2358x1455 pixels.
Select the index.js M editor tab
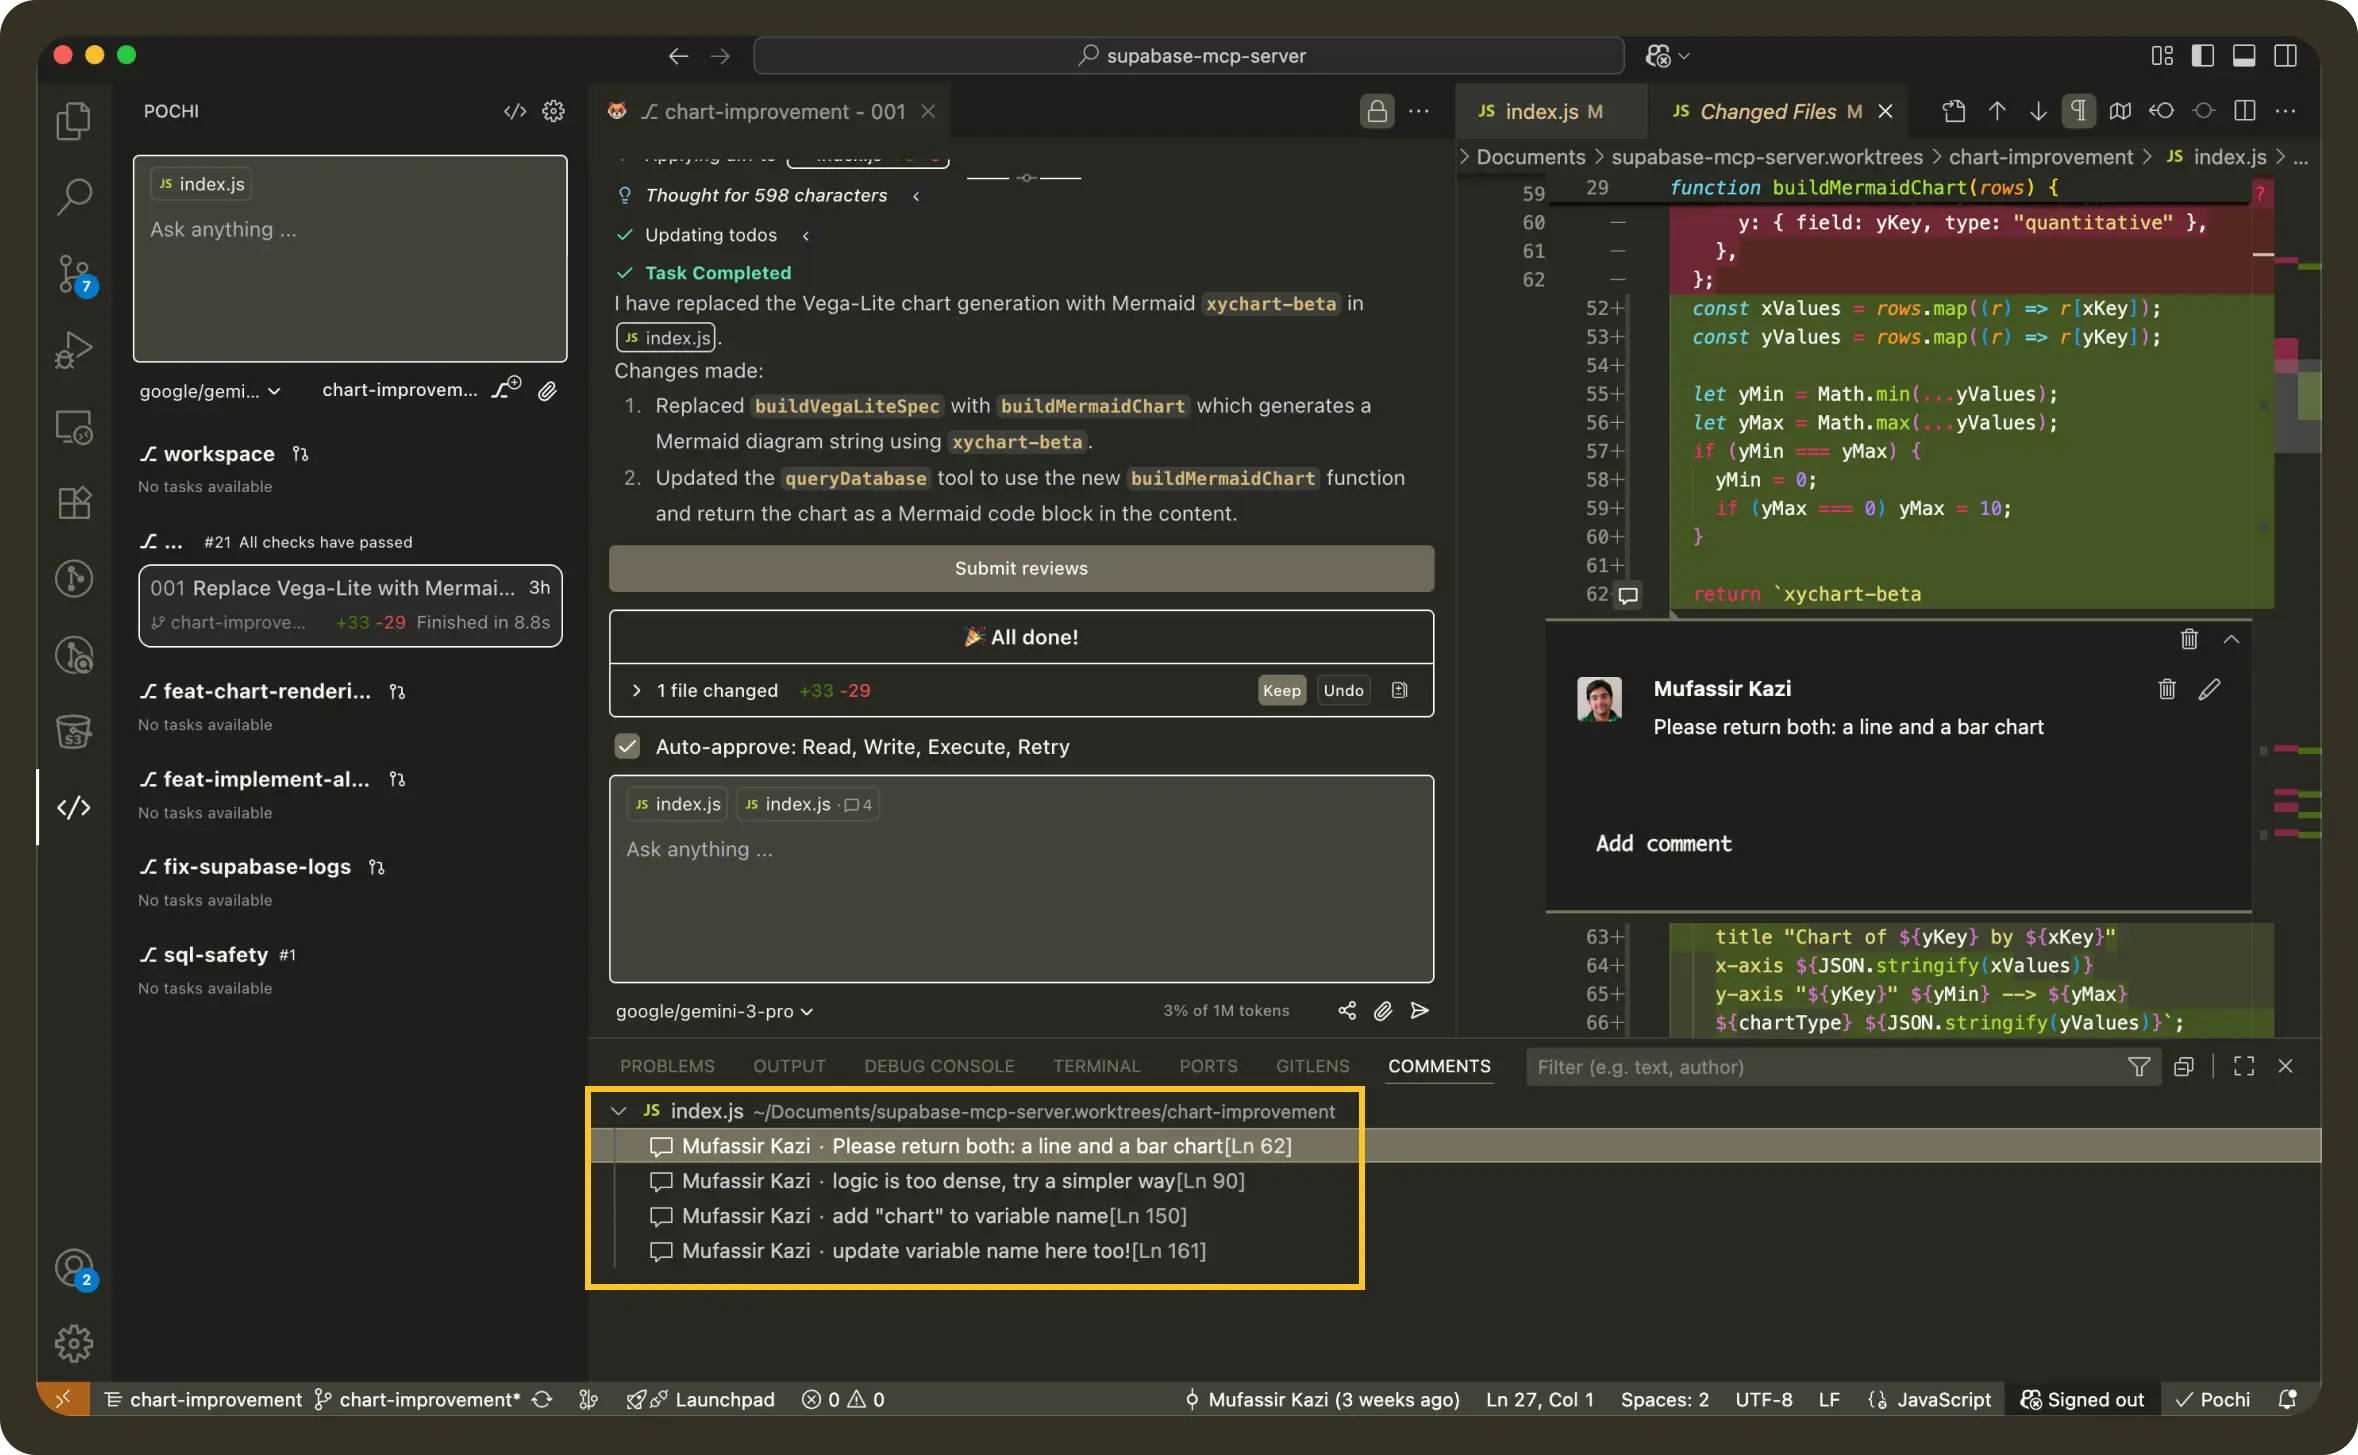point(1541,111)
